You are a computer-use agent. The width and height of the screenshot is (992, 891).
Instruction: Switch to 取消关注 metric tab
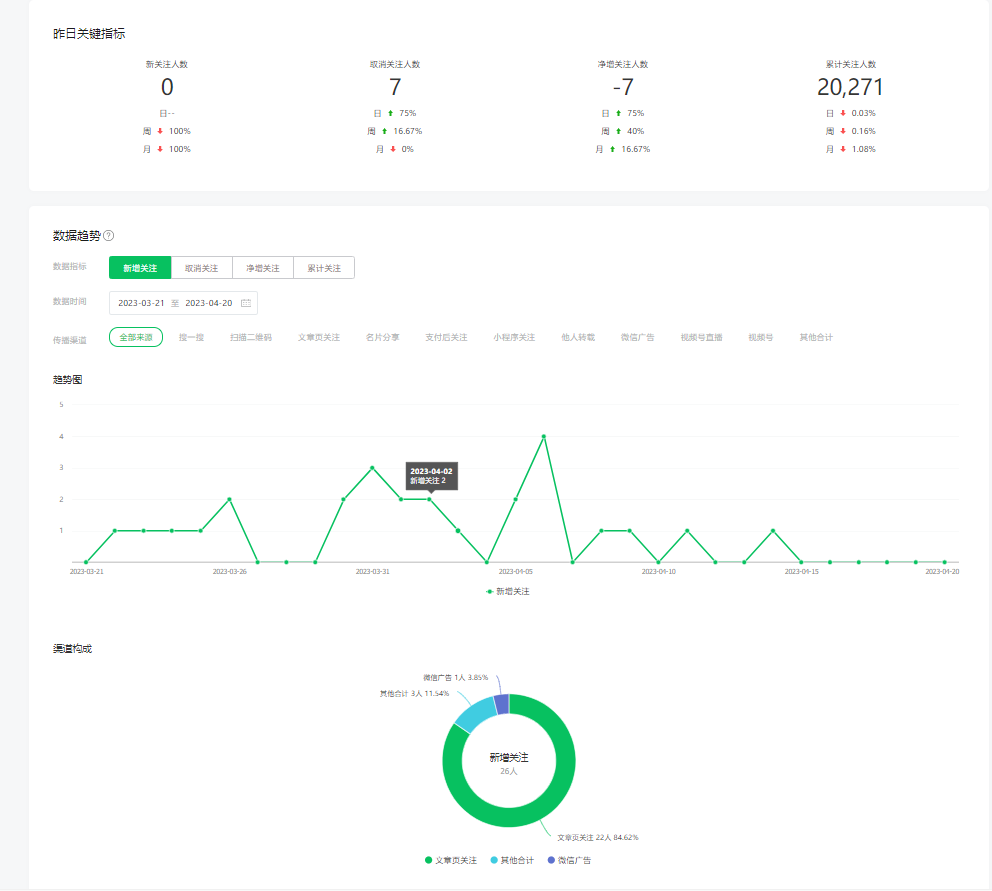tap(202, 268)
